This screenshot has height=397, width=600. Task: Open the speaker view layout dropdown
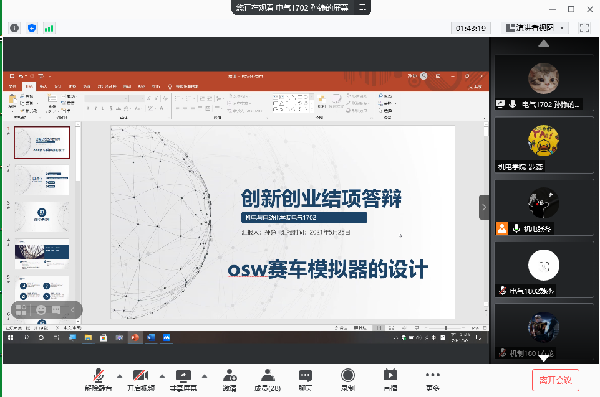point(535,28)
